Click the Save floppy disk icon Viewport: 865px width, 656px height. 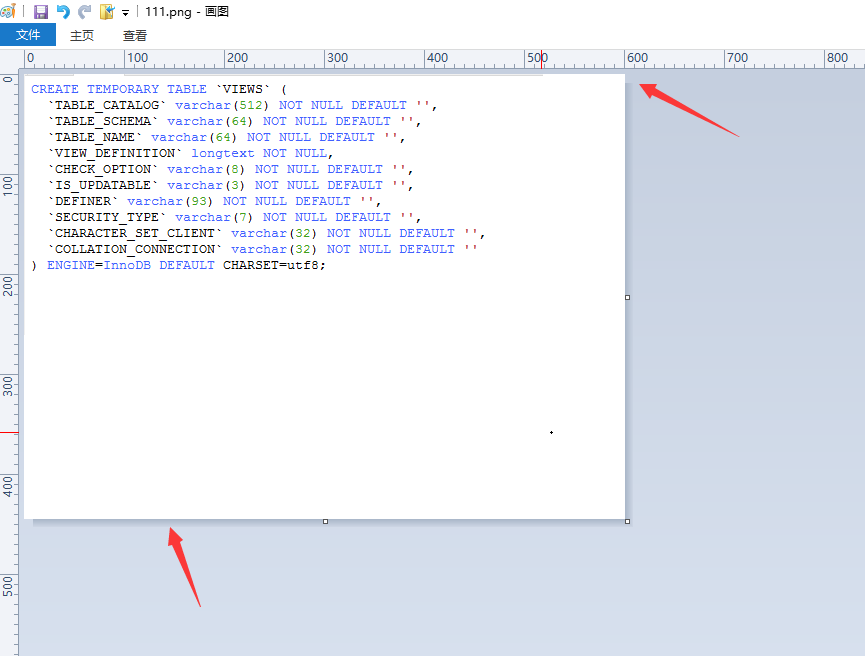(41, 11)
